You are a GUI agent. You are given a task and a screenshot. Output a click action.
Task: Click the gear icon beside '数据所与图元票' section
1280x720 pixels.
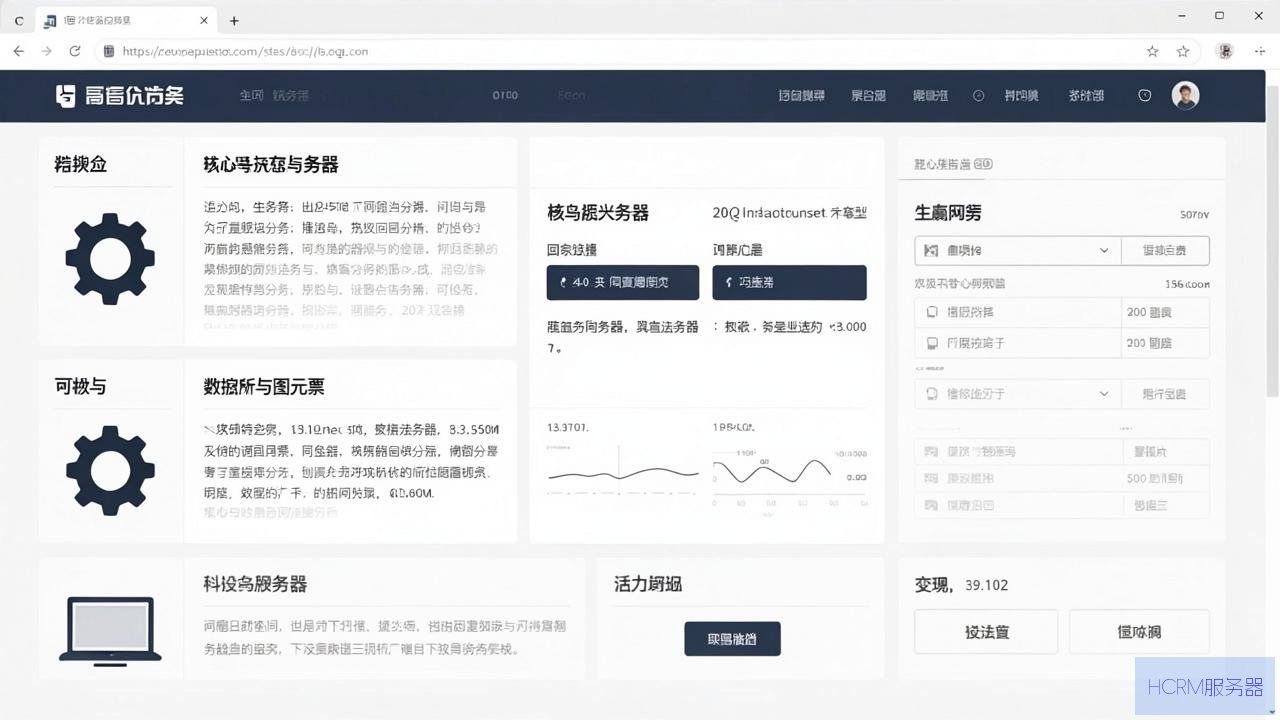(110, 471)
